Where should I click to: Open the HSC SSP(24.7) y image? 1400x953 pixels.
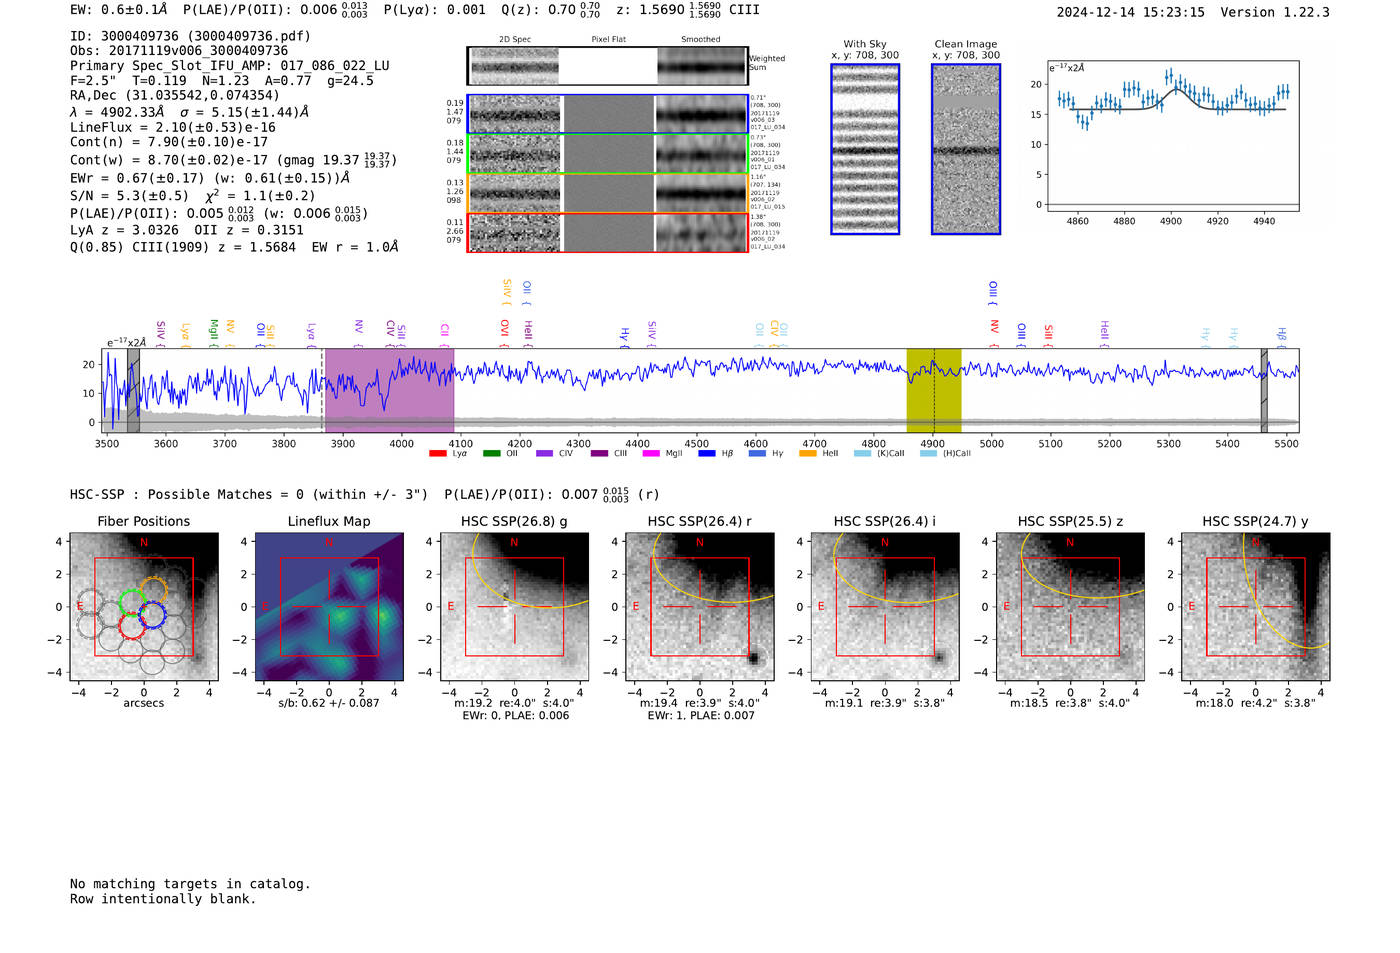(x=1256, y=607)
